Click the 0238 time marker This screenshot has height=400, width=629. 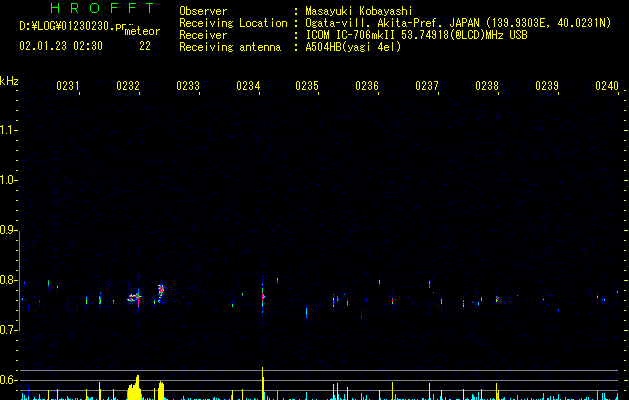point(487,85)
